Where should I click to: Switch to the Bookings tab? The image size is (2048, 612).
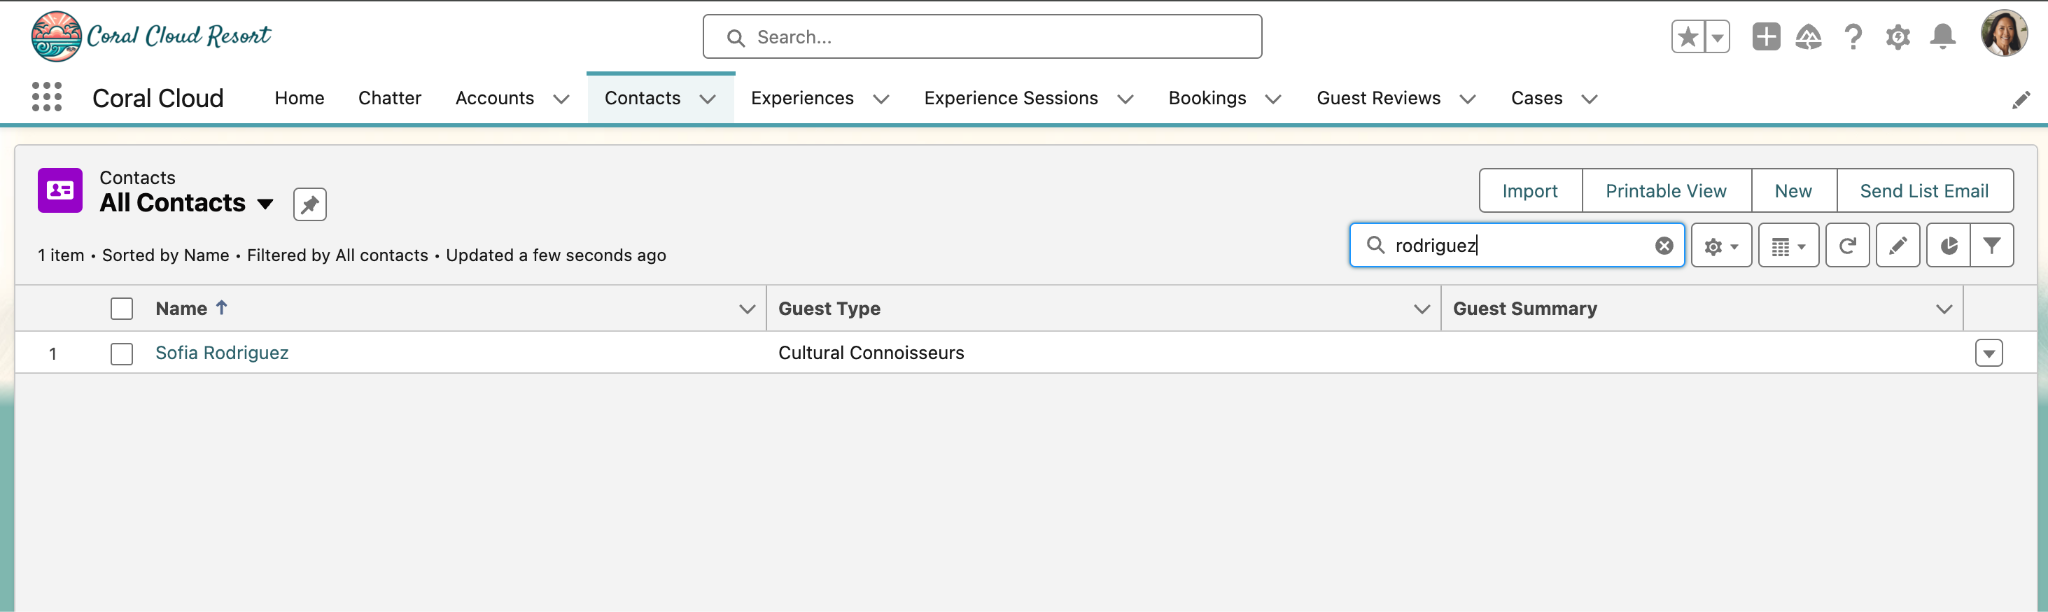(x=1207, y=98)
